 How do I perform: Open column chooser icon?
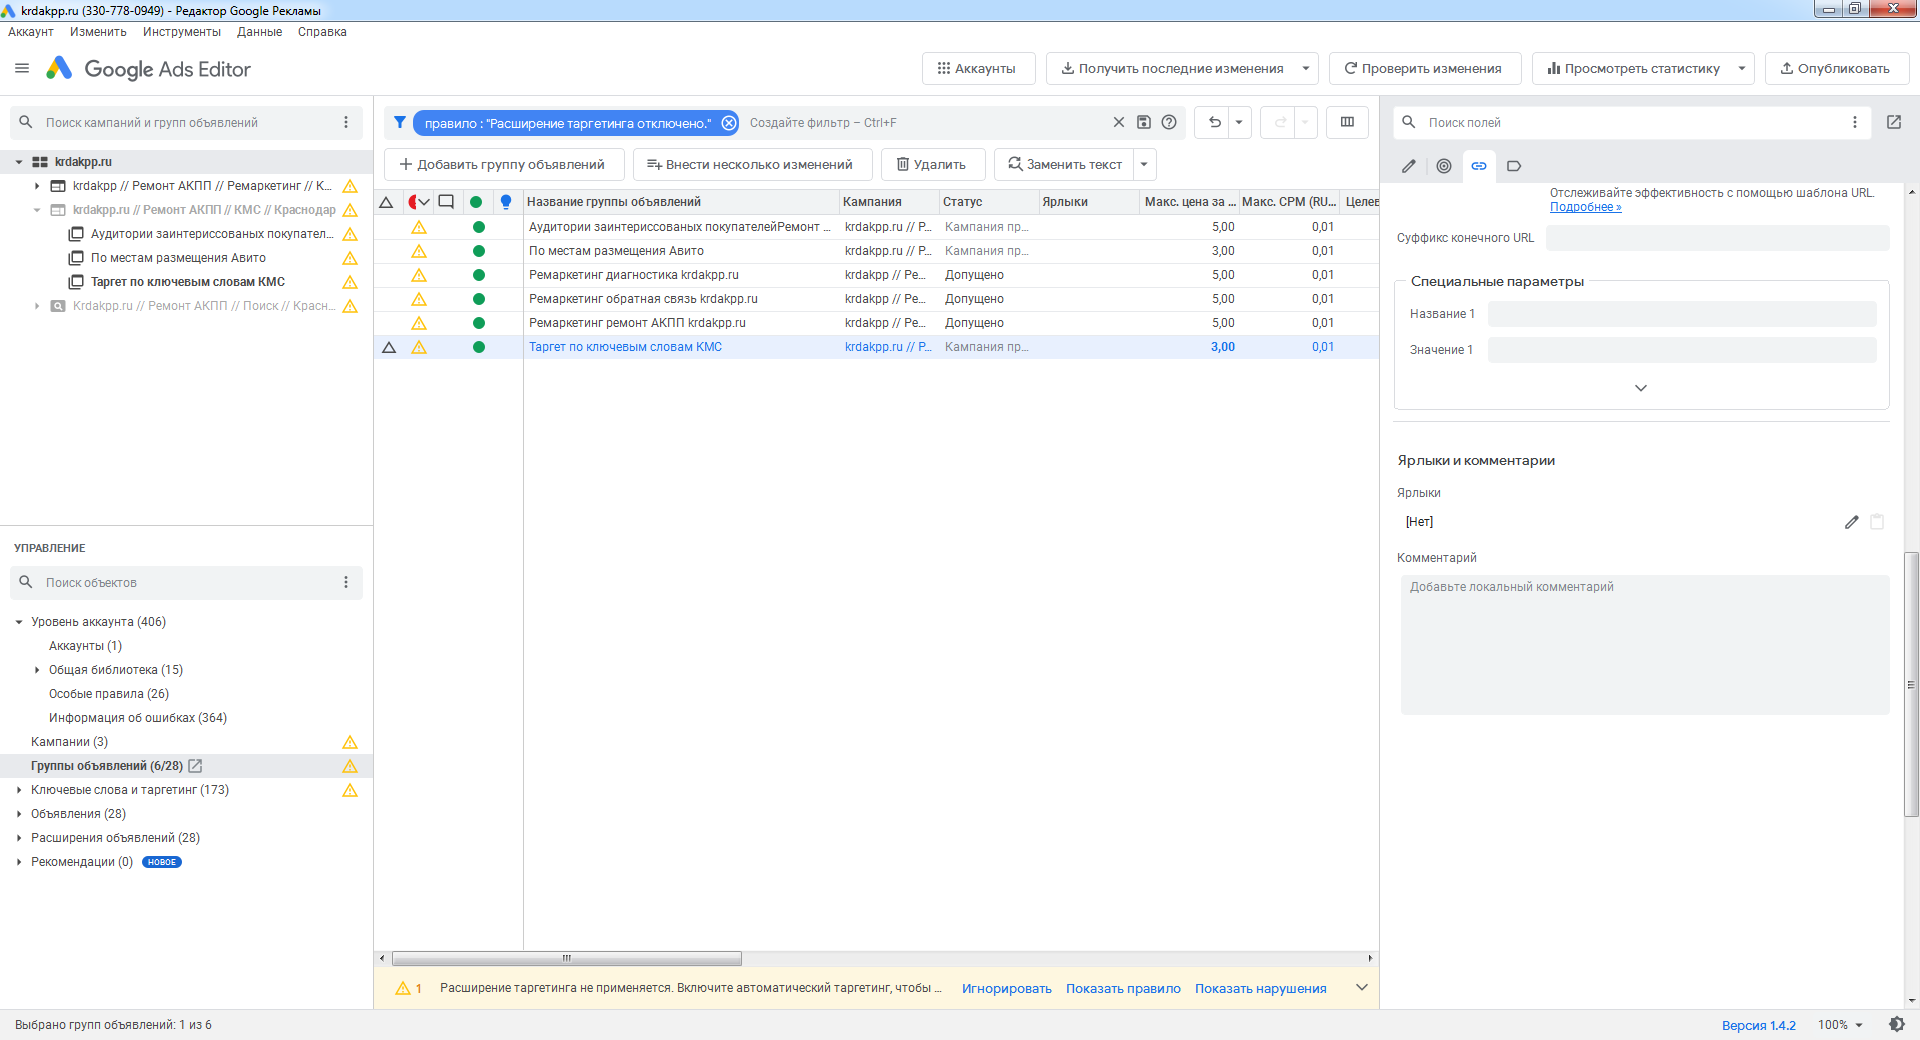click(x=1347, y=122)
